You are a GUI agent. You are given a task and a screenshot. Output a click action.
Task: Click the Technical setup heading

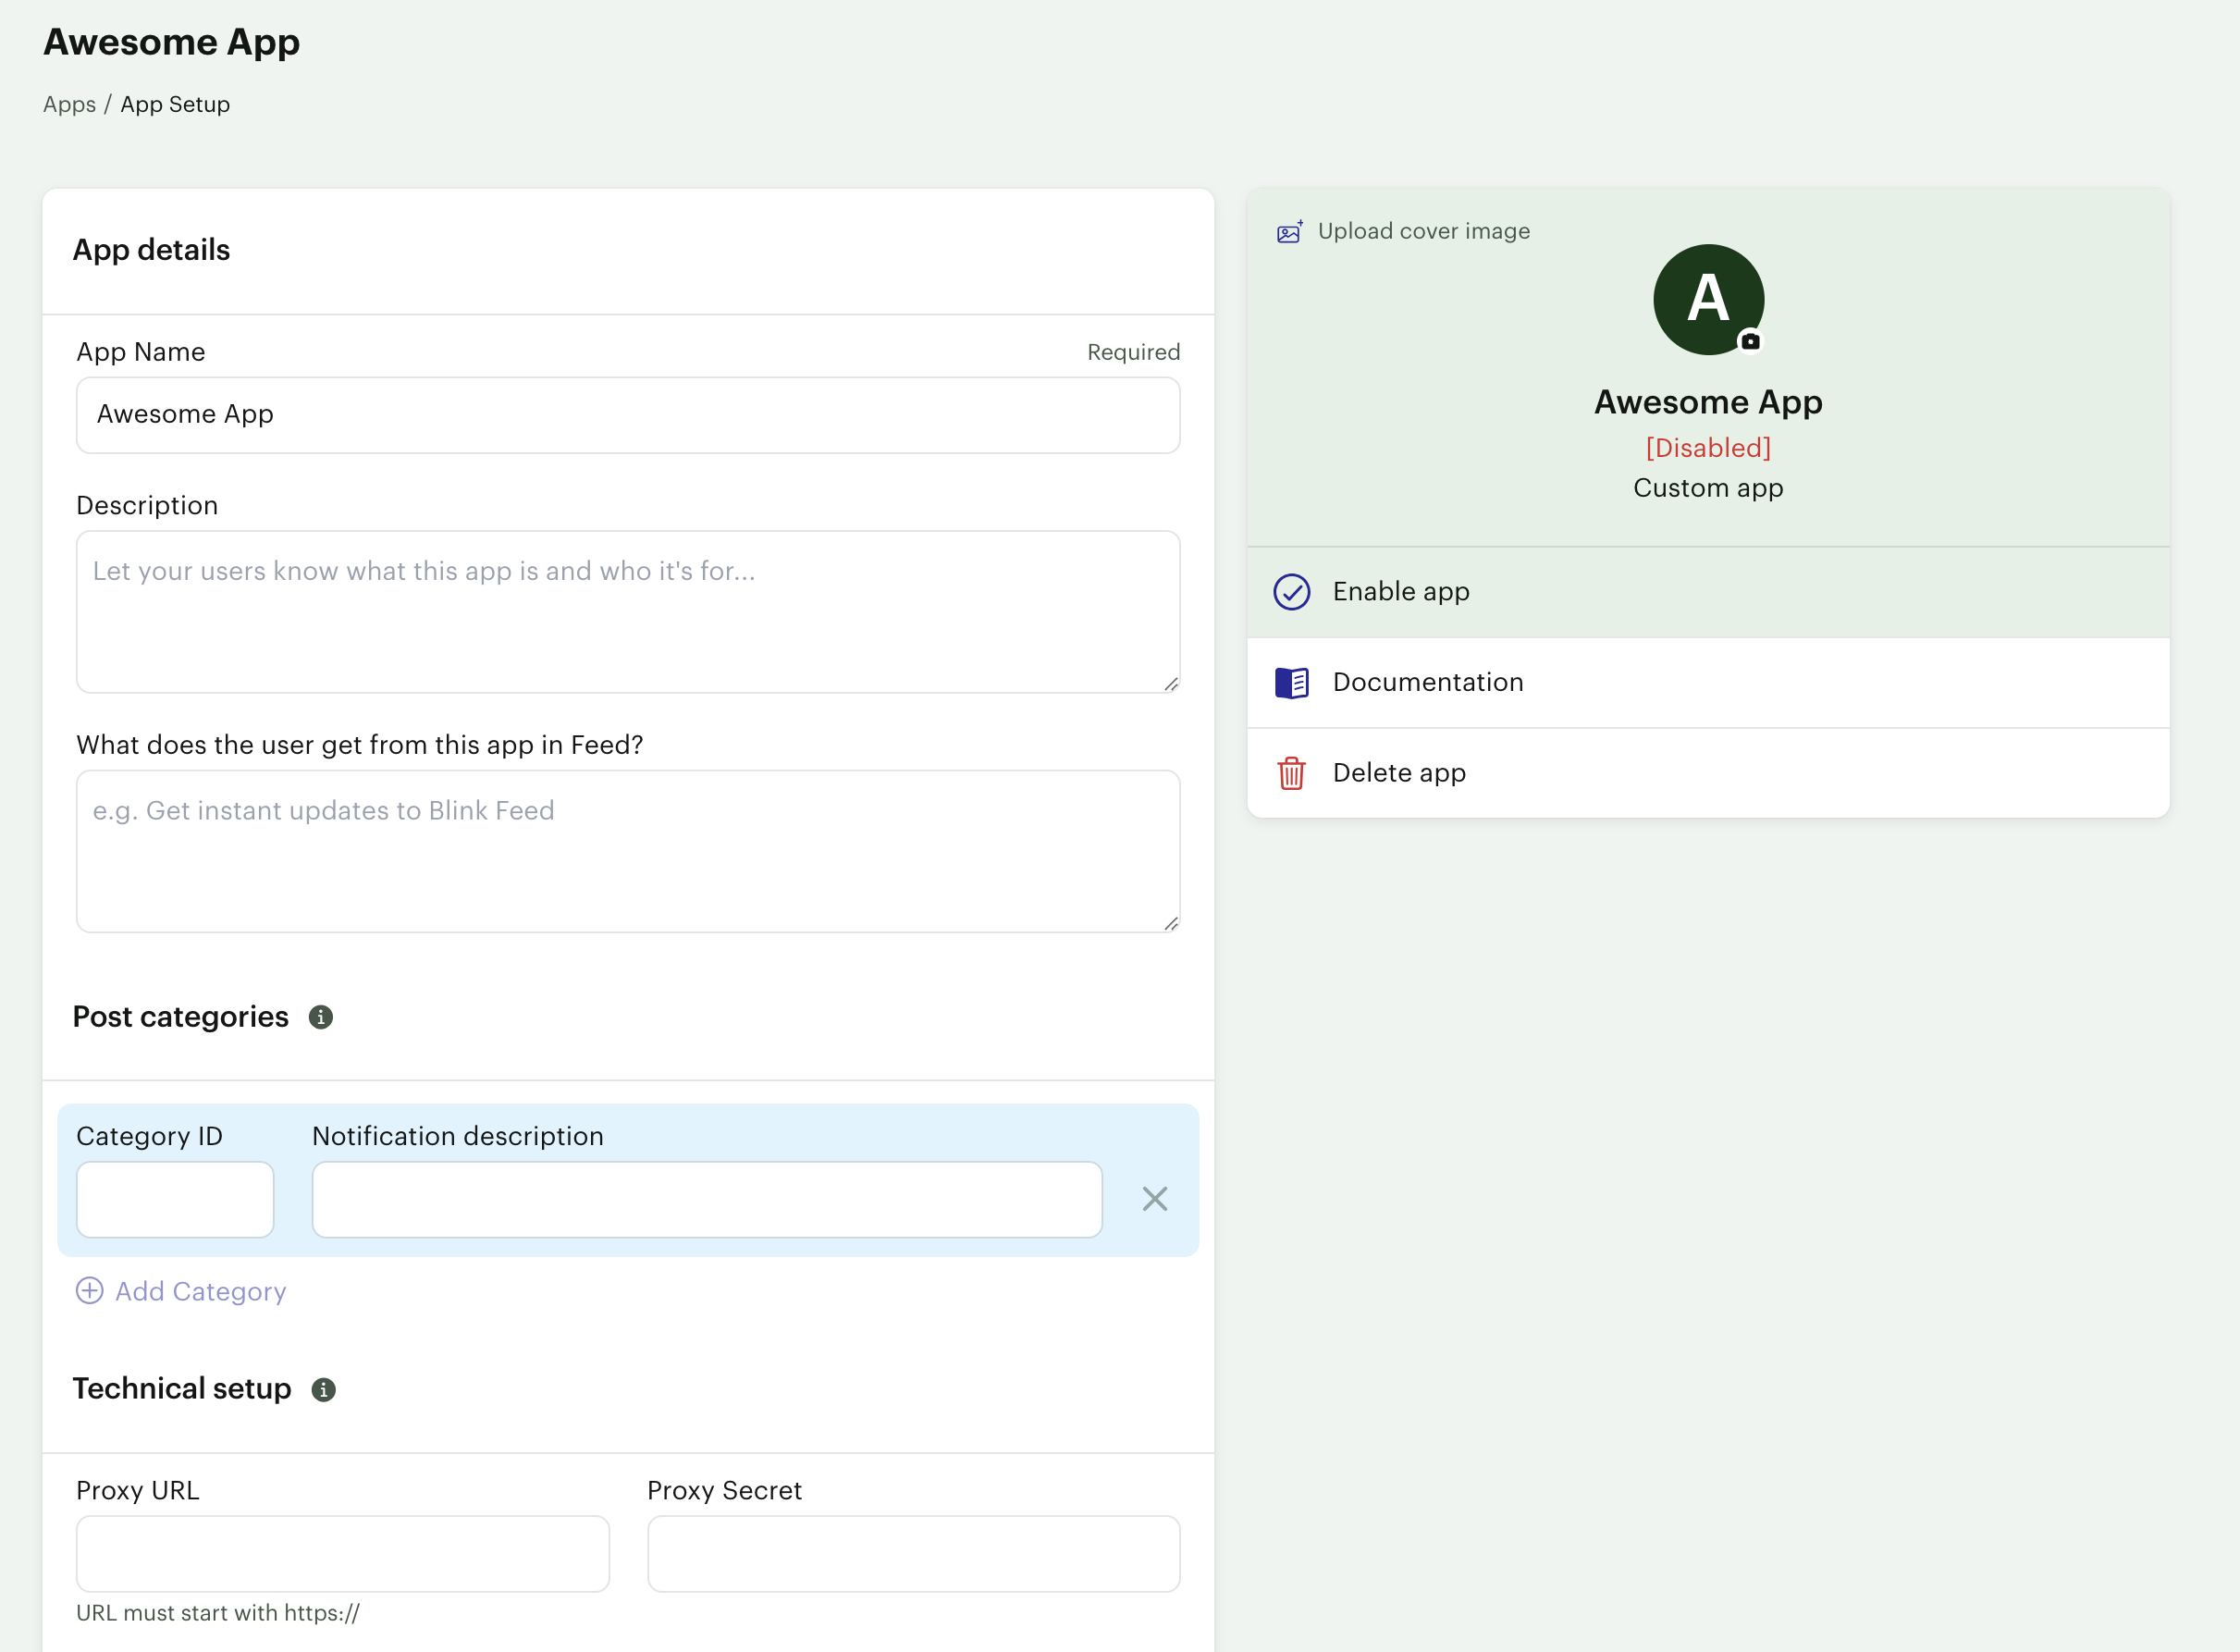click(x=182, y=1389)
